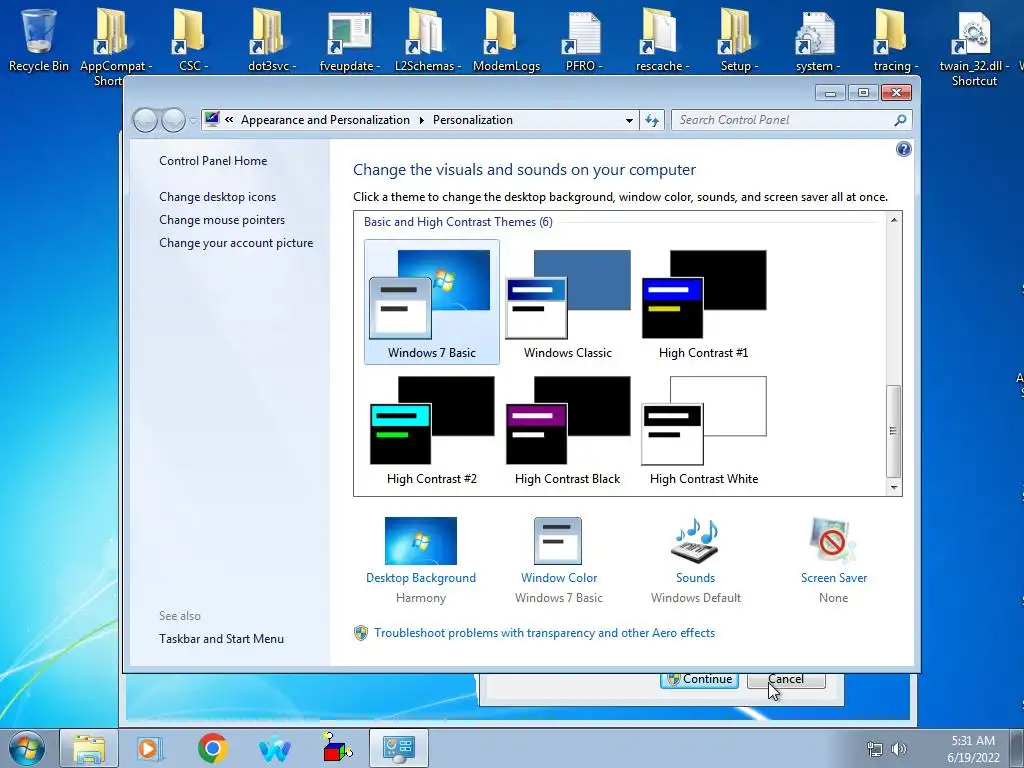Click the Window Color icon

558,541
